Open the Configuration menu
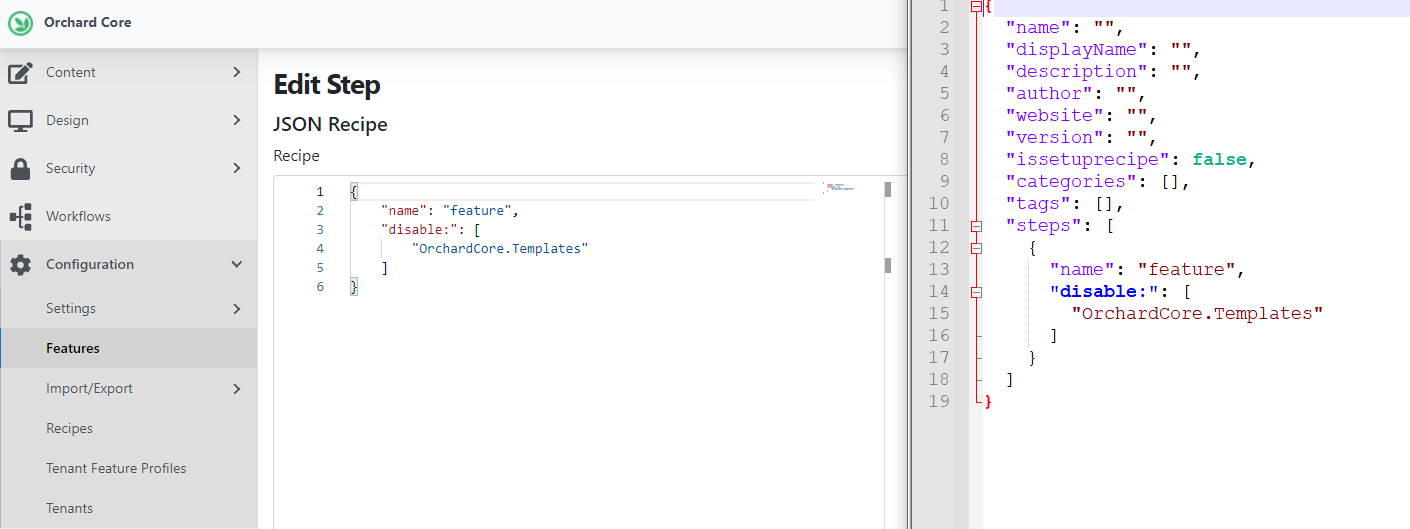 (128, 264)
